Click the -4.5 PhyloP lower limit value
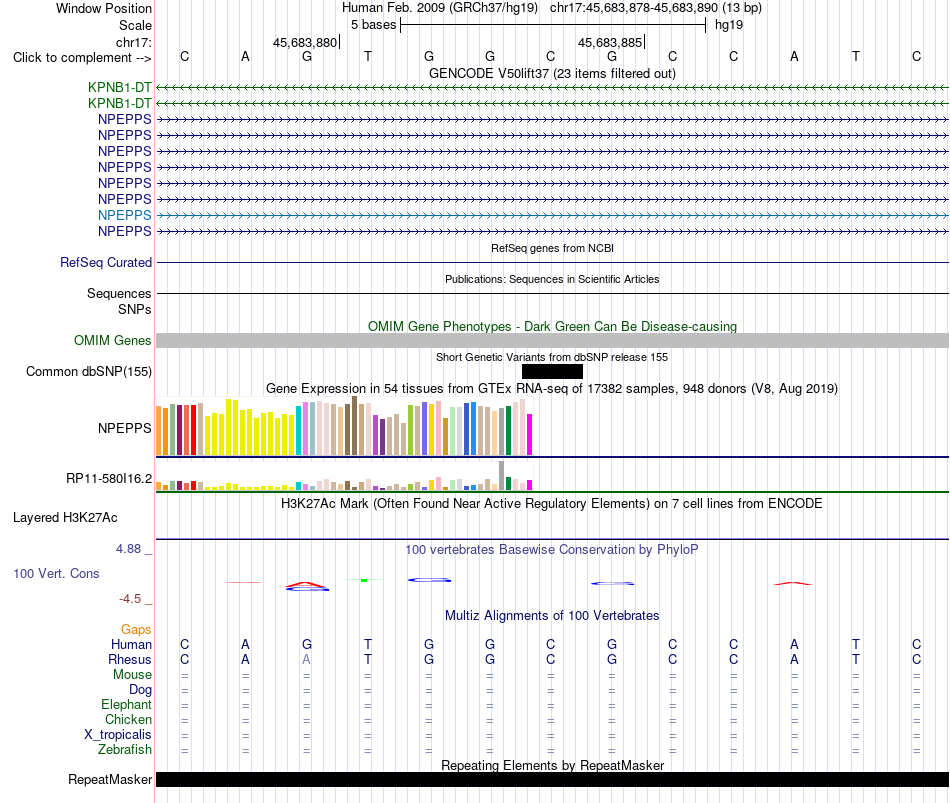Screen dimensions: 950x803 (x=130, y=599)
